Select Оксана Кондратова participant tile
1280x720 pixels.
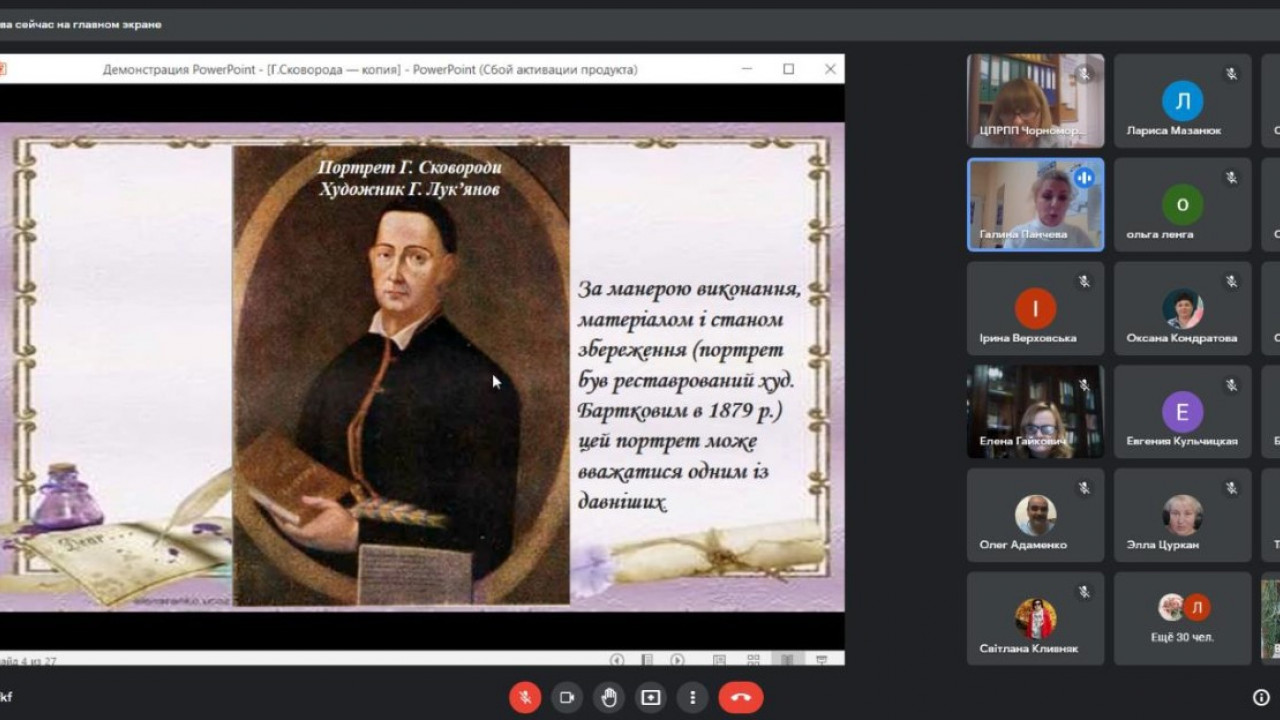point(1182,308)
